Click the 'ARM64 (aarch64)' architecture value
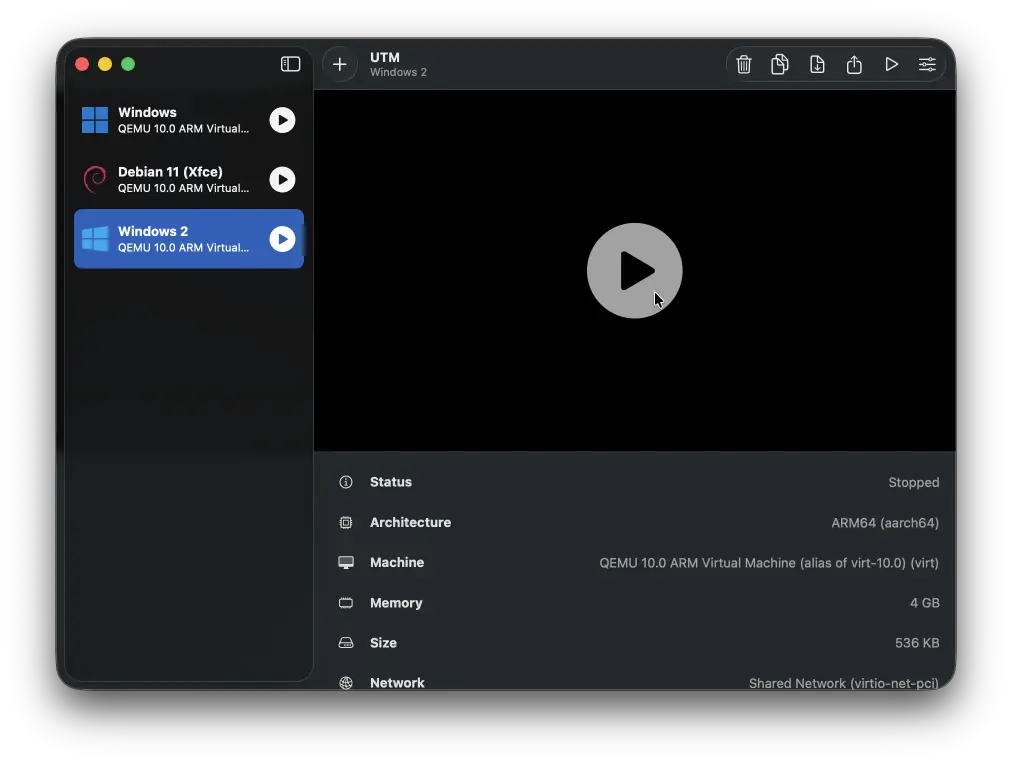The image size is (1012, 764). 885,523
